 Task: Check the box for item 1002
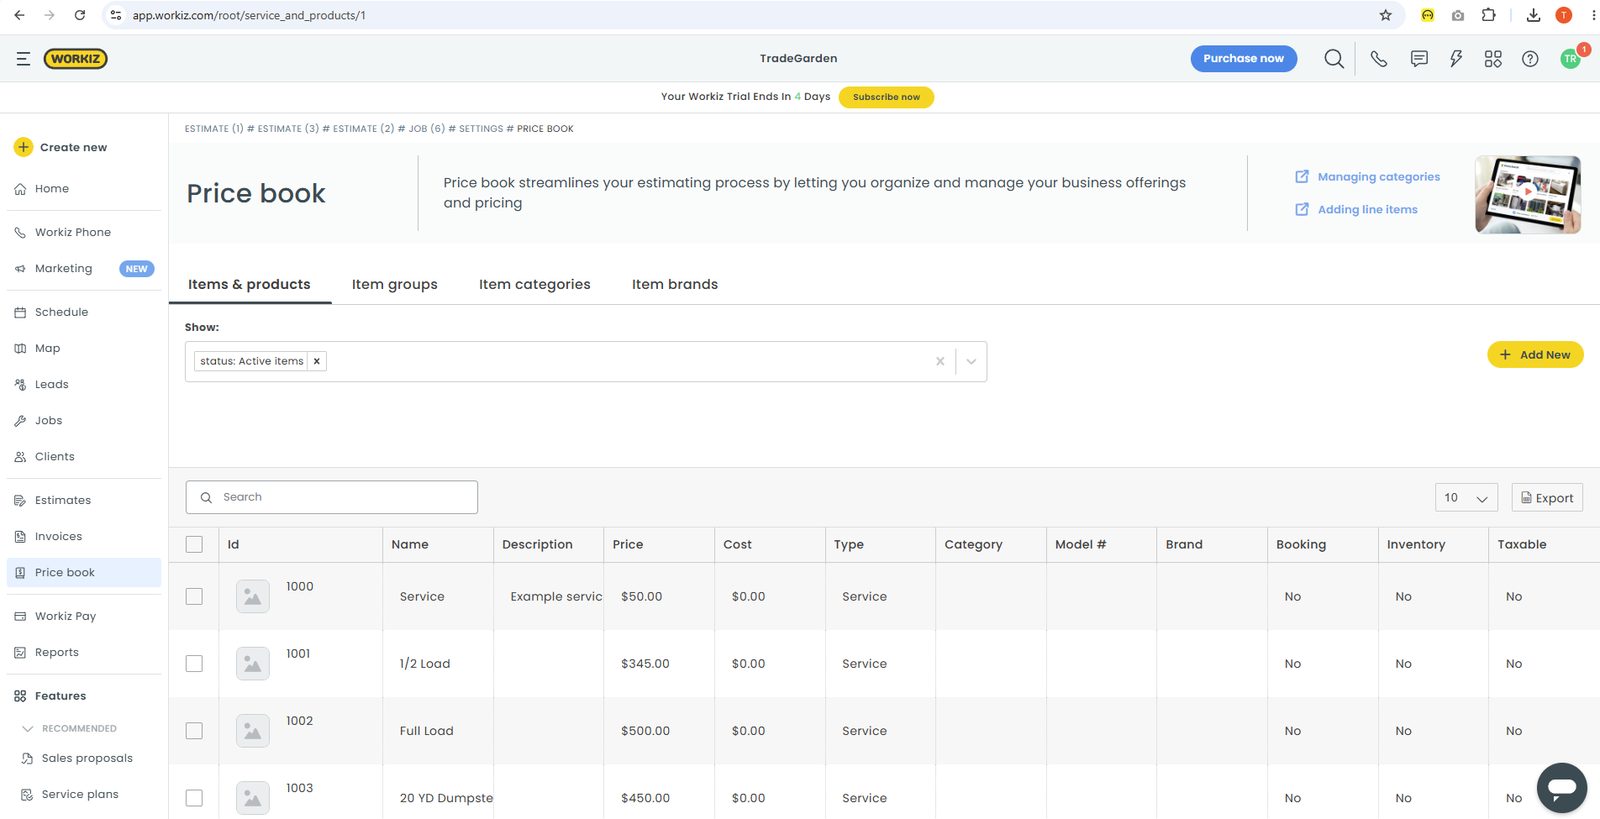194,731
